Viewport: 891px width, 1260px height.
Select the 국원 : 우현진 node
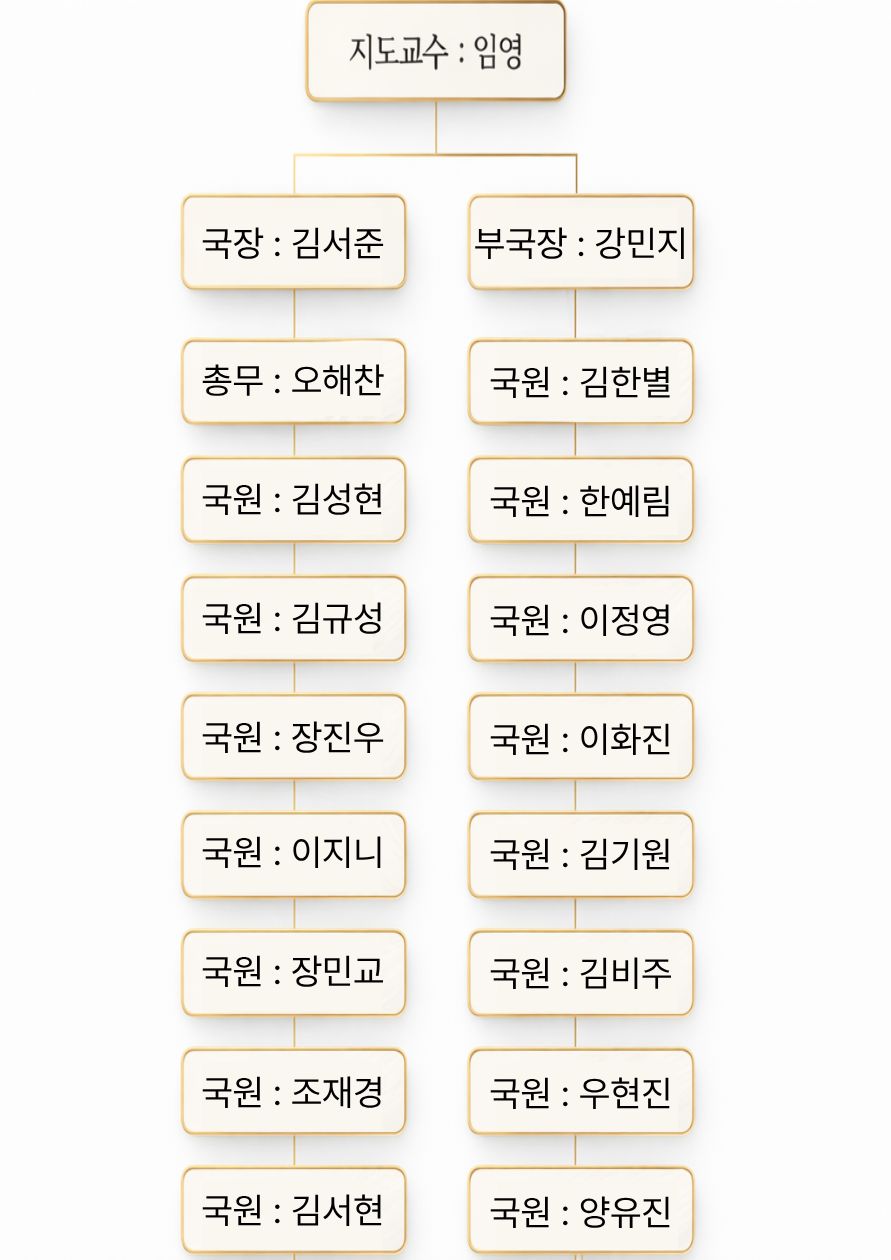pyautogui.click(x=580, y=1091)
